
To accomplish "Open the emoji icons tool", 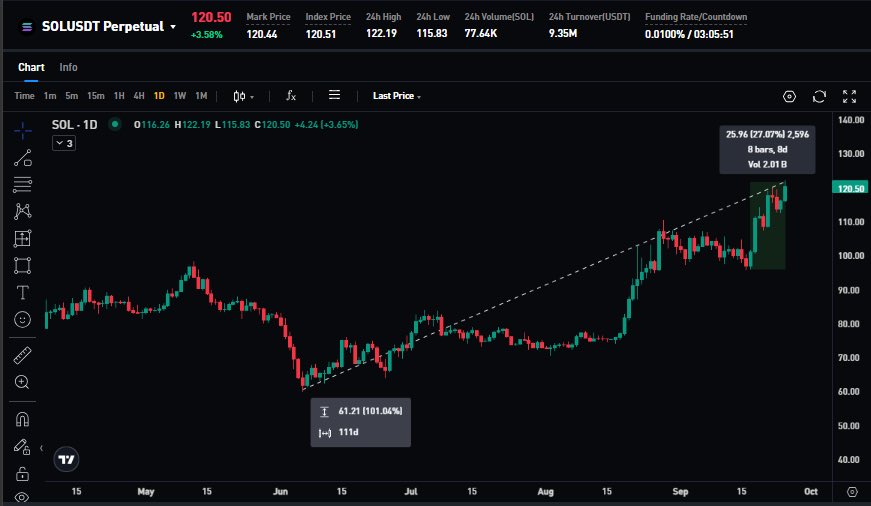I will [x=23, y=319].
